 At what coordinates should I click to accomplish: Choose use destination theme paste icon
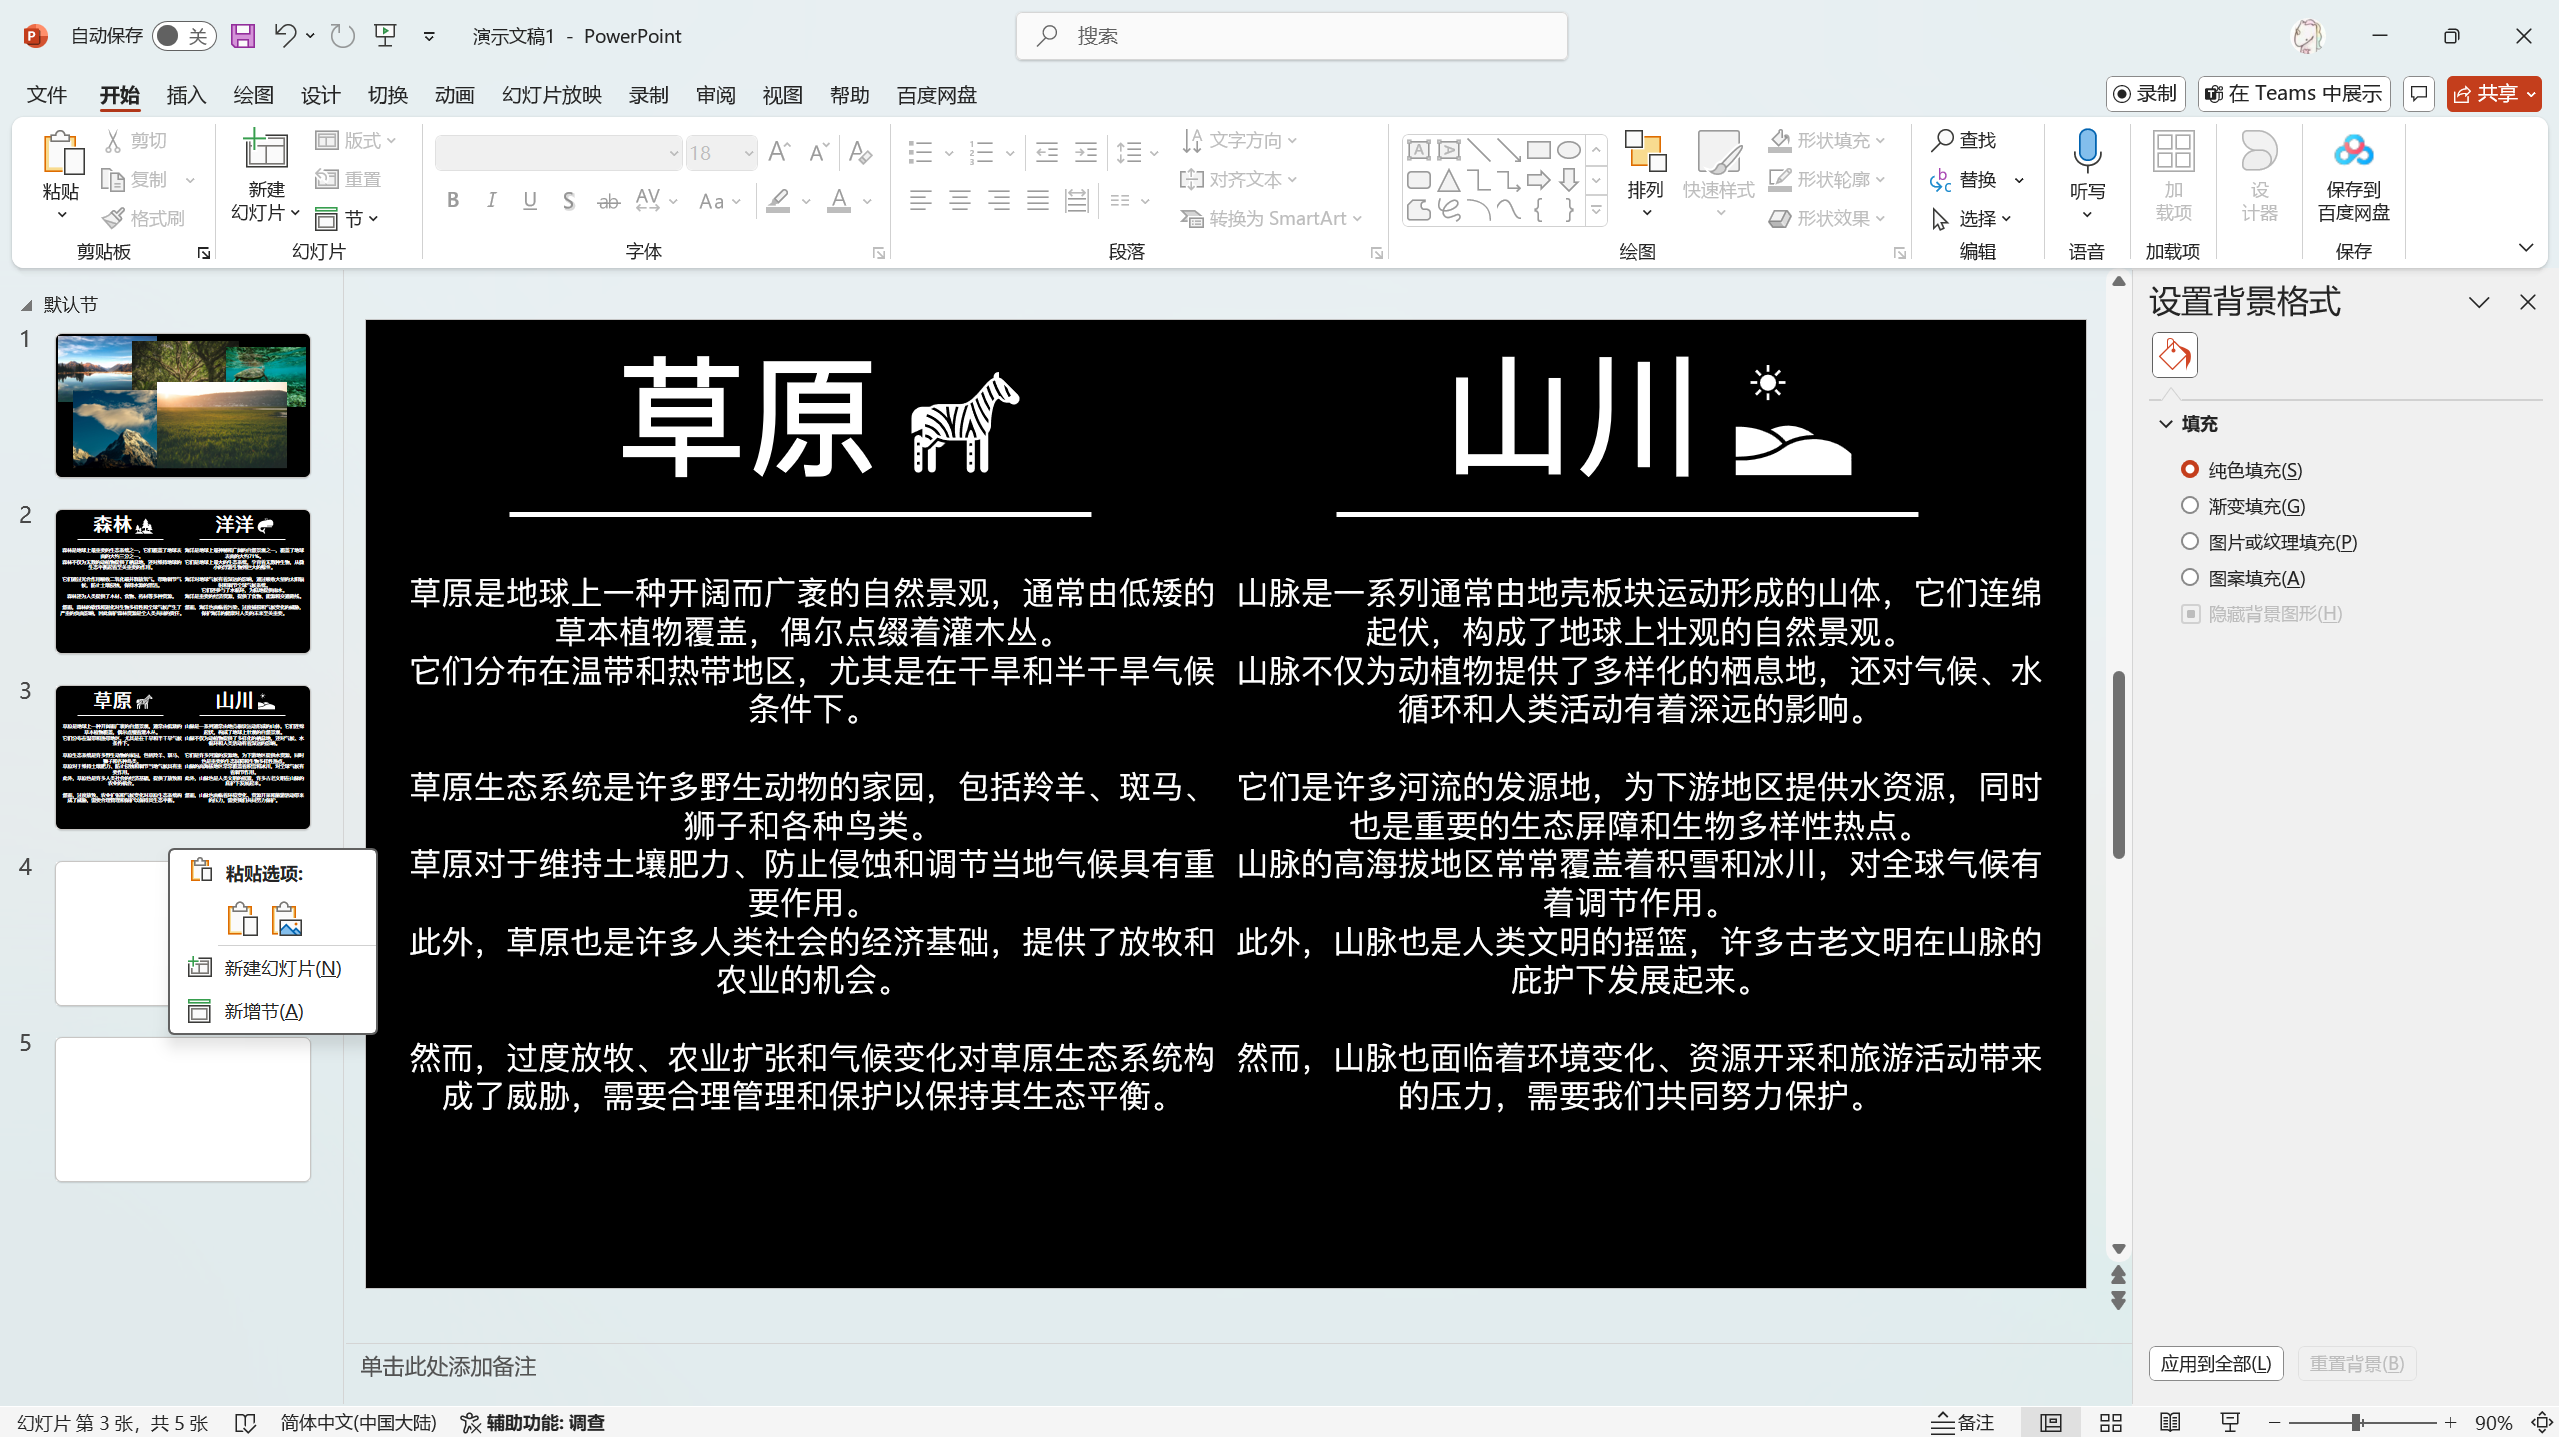[x=241, y=919]
